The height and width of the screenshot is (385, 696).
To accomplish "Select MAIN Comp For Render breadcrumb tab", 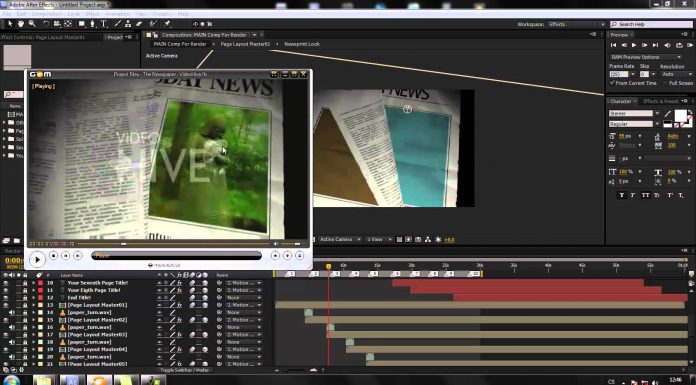I will pos(180,44).
